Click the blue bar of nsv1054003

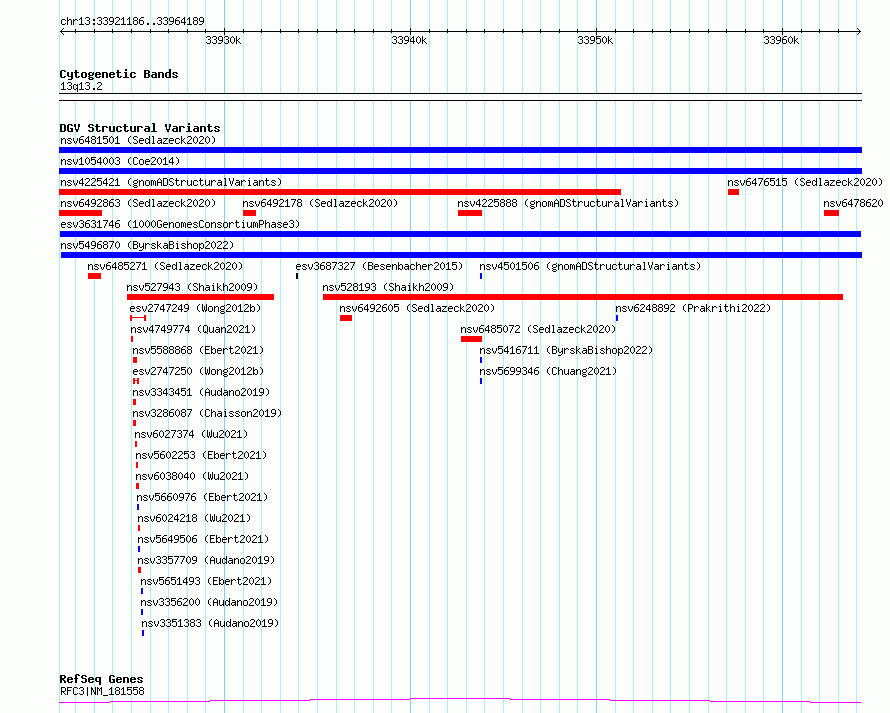click(x=460, y=171)
